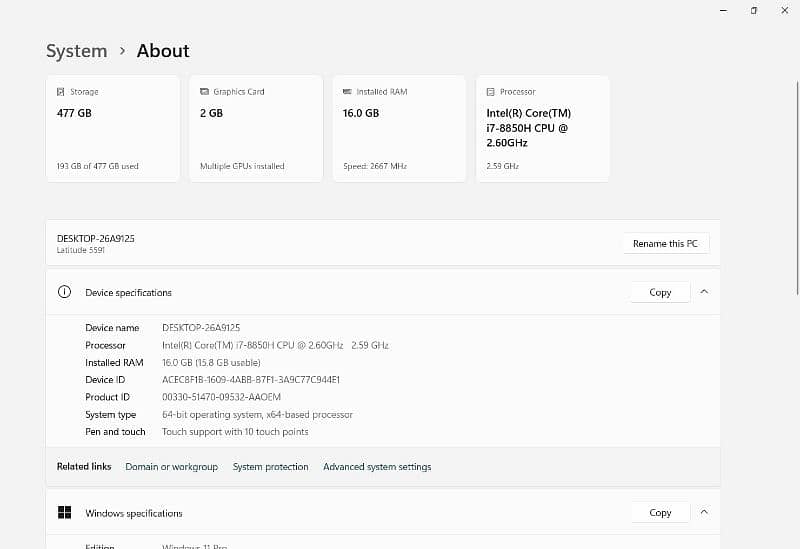Open Advanced system settings link
The width and height of the screenshot is (800, 549).
coord(377,467)
